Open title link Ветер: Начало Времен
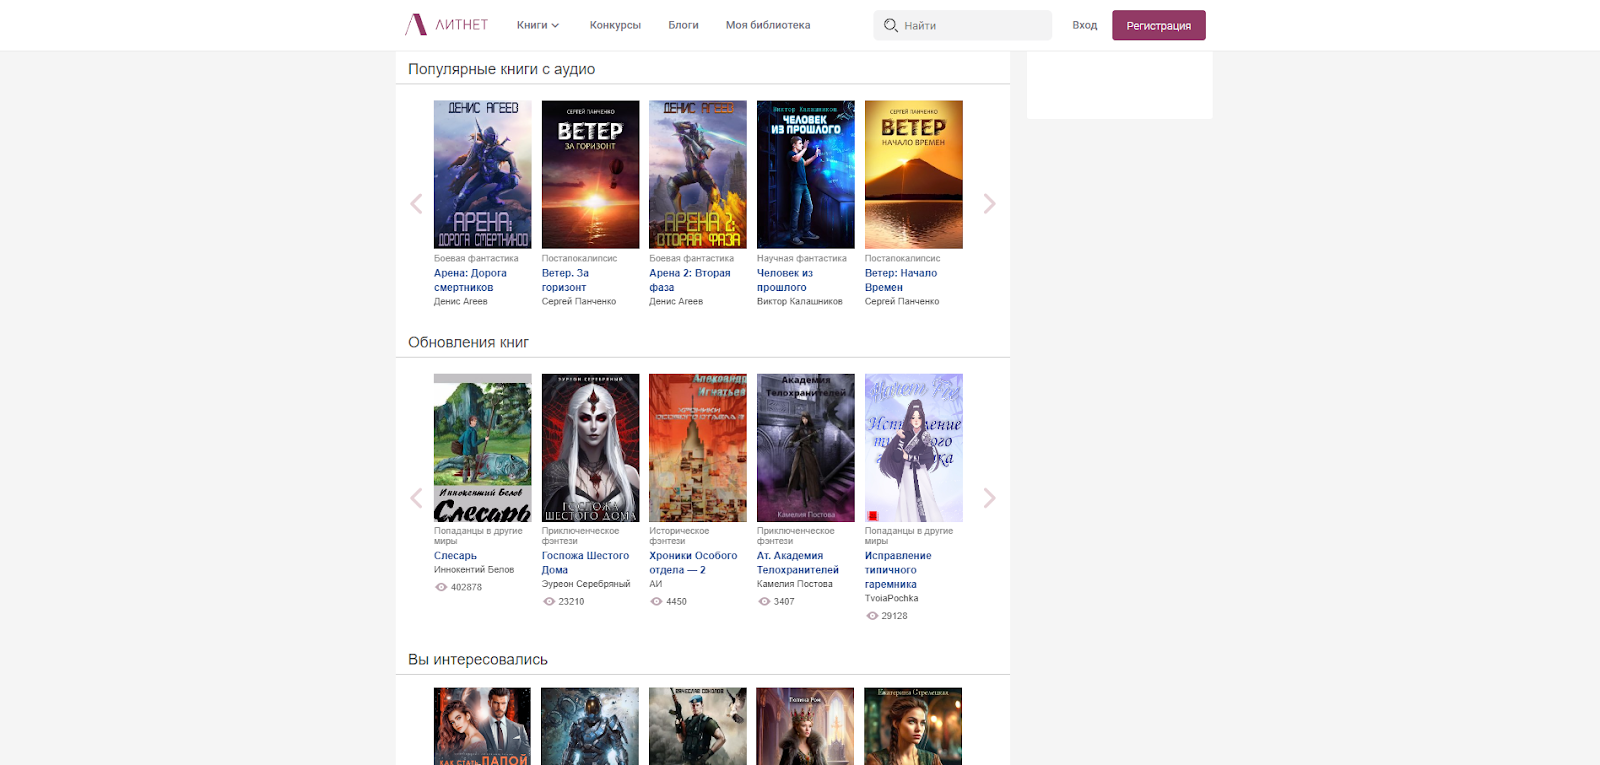The height and width of the screenshot is (765, 1600). [x=901, y=280]
